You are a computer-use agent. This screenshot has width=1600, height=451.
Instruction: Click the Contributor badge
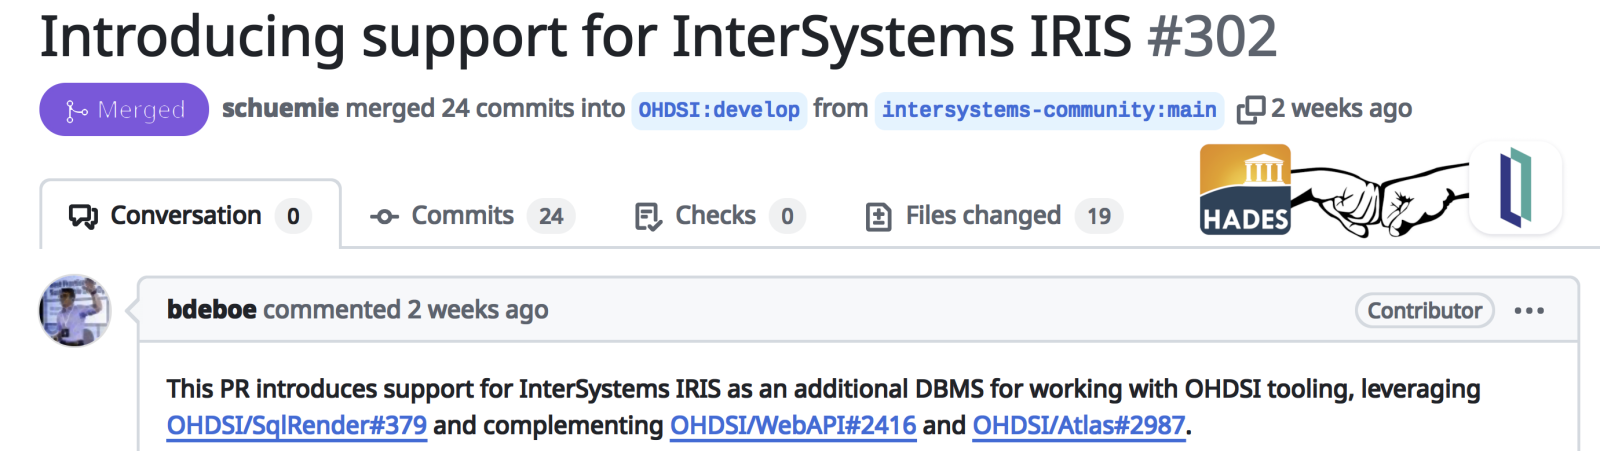pos(1424,310)
